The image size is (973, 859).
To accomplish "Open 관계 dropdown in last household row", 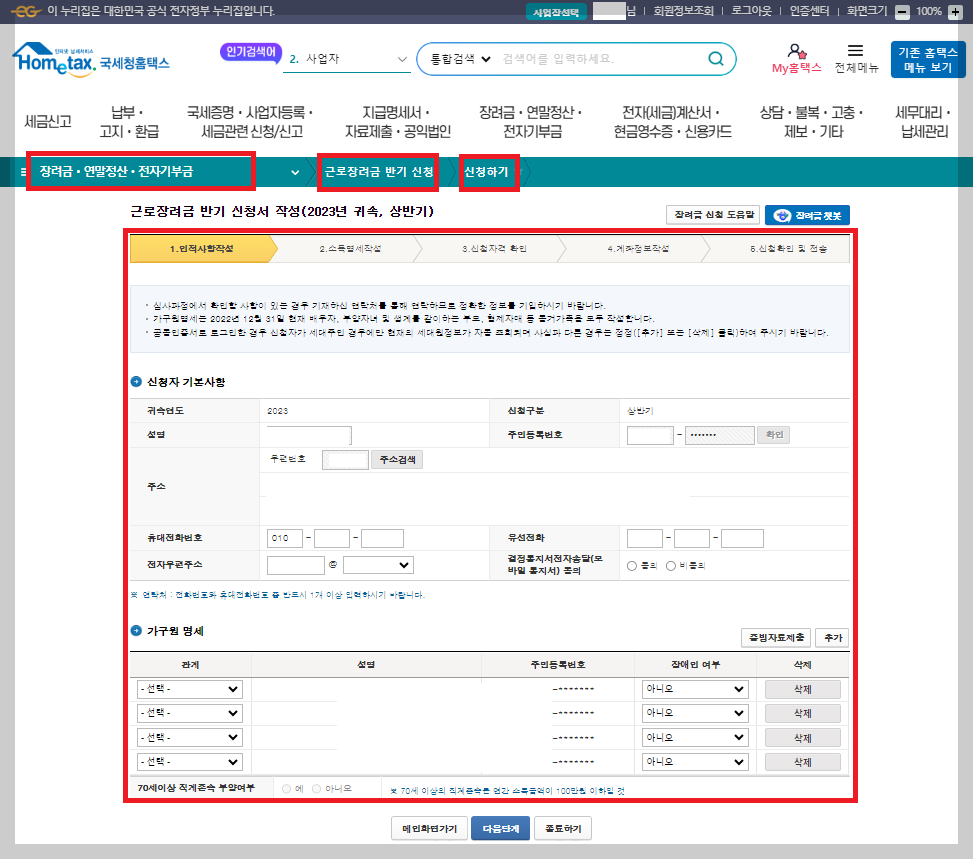I will tap(189, 762).
